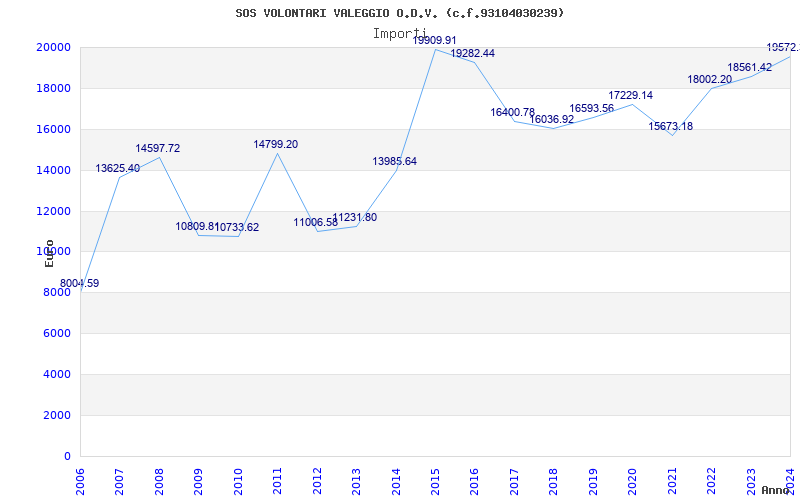Click x-axis year 2018

pyautogui.click(x=554, y=482)
